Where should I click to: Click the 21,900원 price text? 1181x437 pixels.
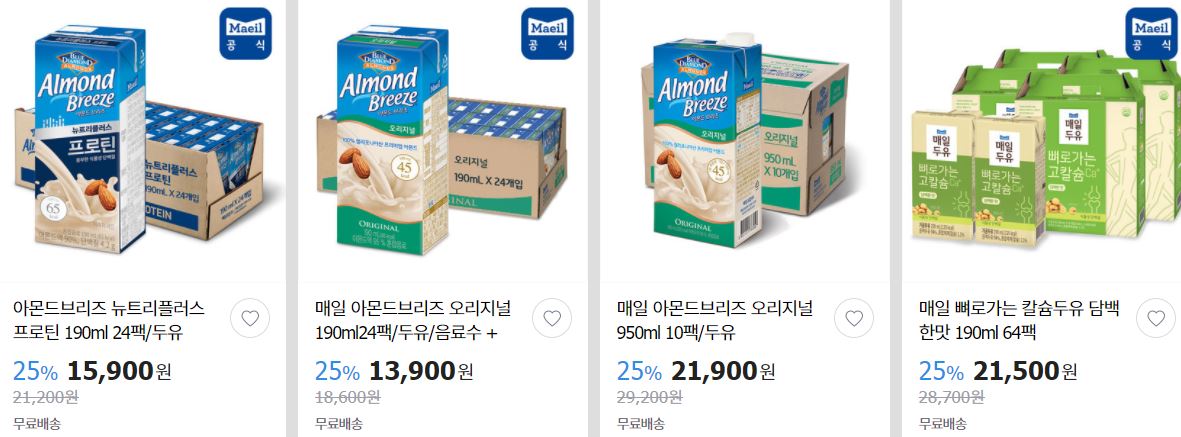(724, 371)
